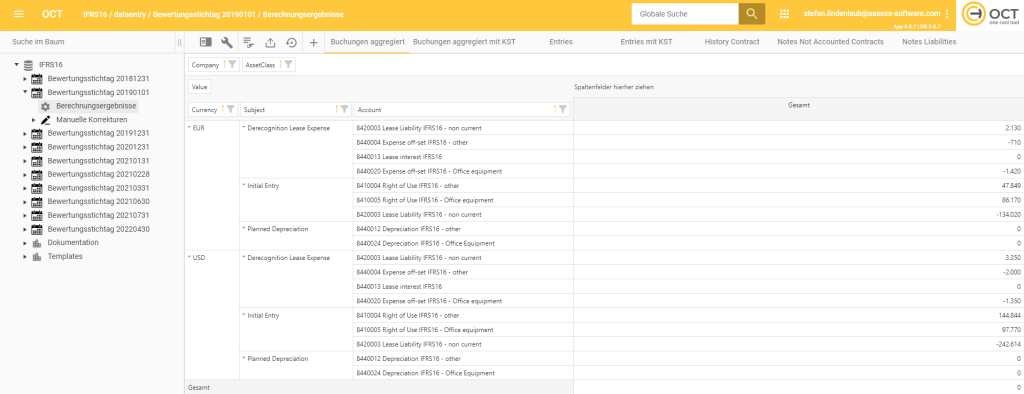Screen dimensions: 1024x394
Task: Click the OCT one cool tool logo
Action: (x=989, y=15)
